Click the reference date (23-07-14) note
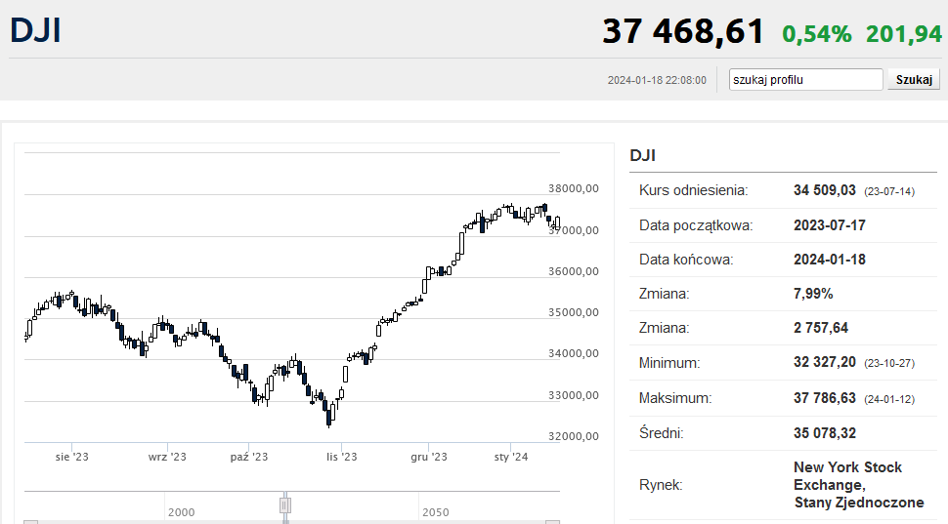 coord(889,192)
